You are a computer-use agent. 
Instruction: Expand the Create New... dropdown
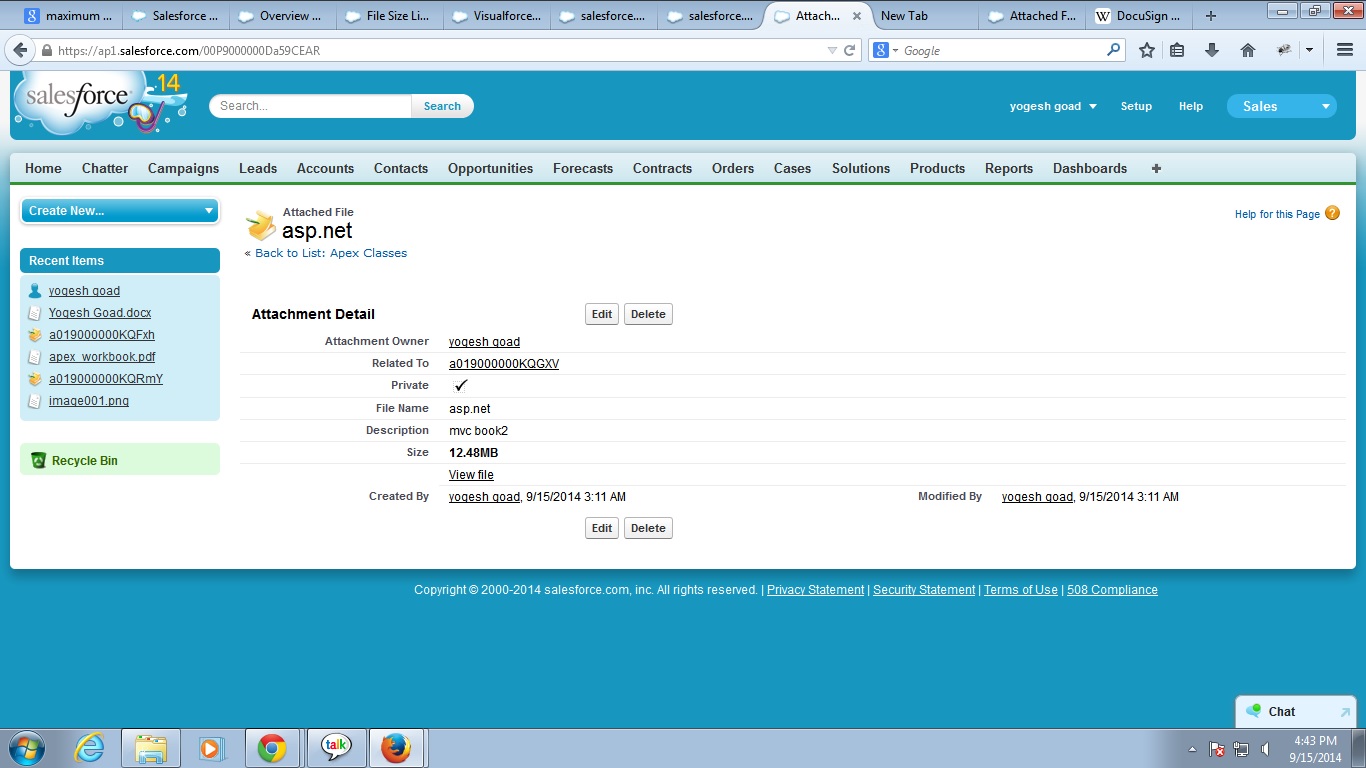pos(120,210)
